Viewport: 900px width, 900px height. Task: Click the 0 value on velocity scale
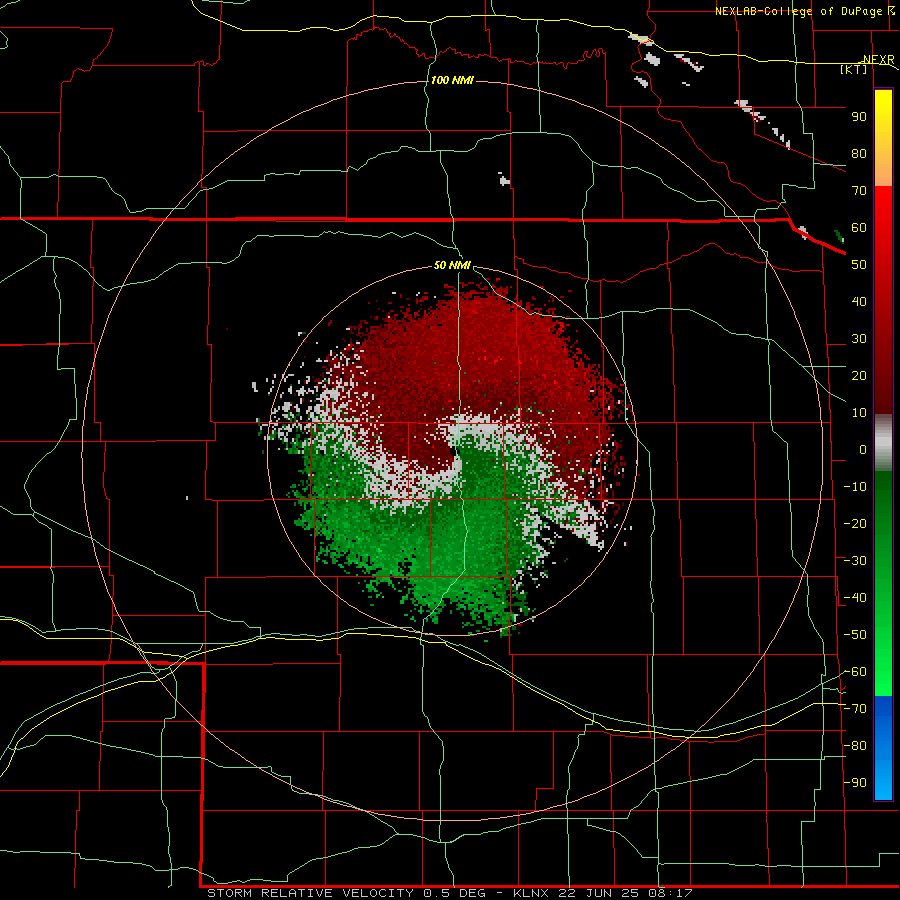(x=863, y=449)
